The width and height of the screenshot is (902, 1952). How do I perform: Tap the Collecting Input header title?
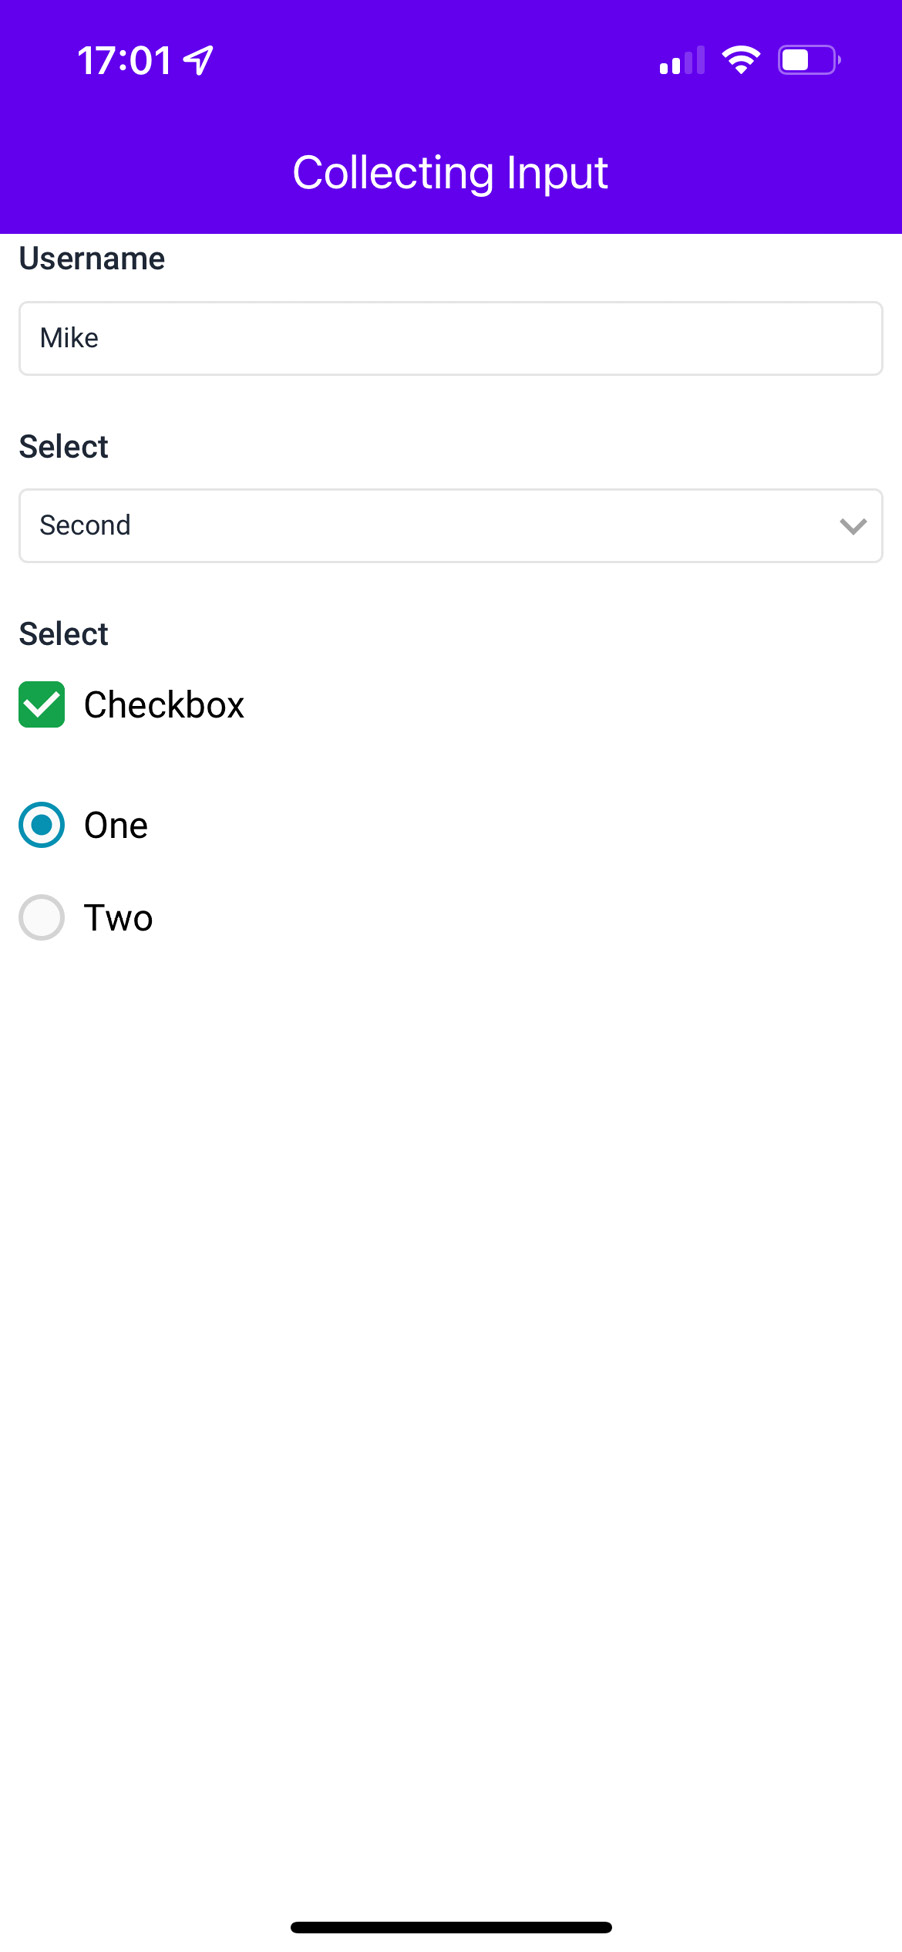(450, 173)
